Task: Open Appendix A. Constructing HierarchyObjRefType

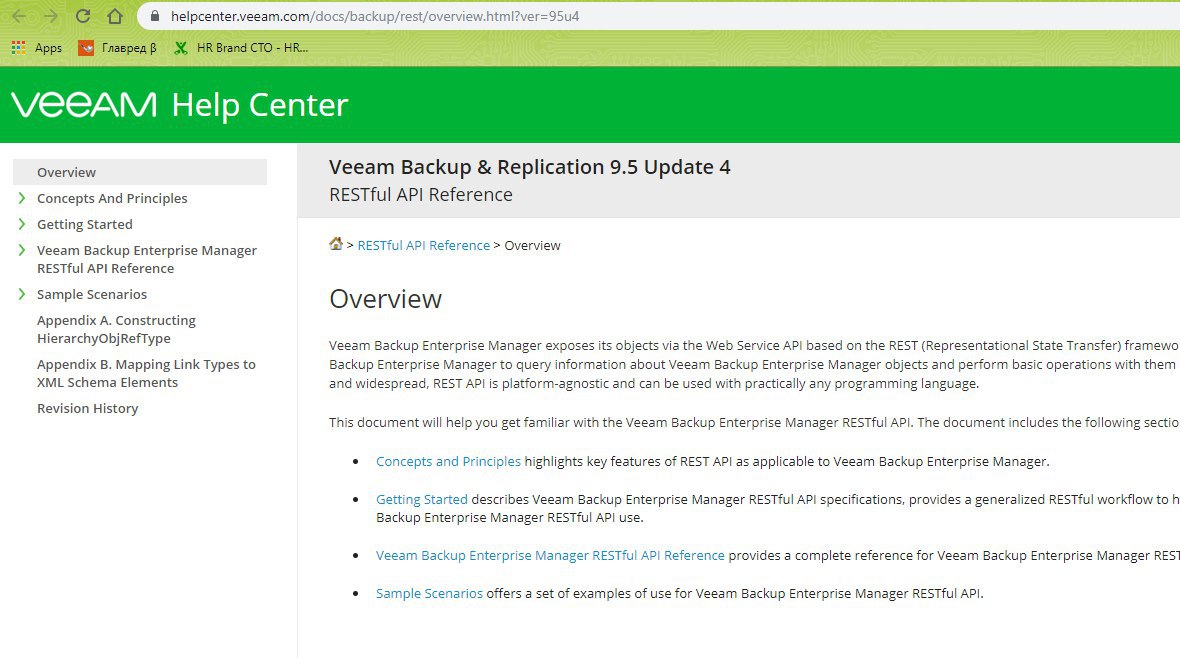Action: (116, 329)
